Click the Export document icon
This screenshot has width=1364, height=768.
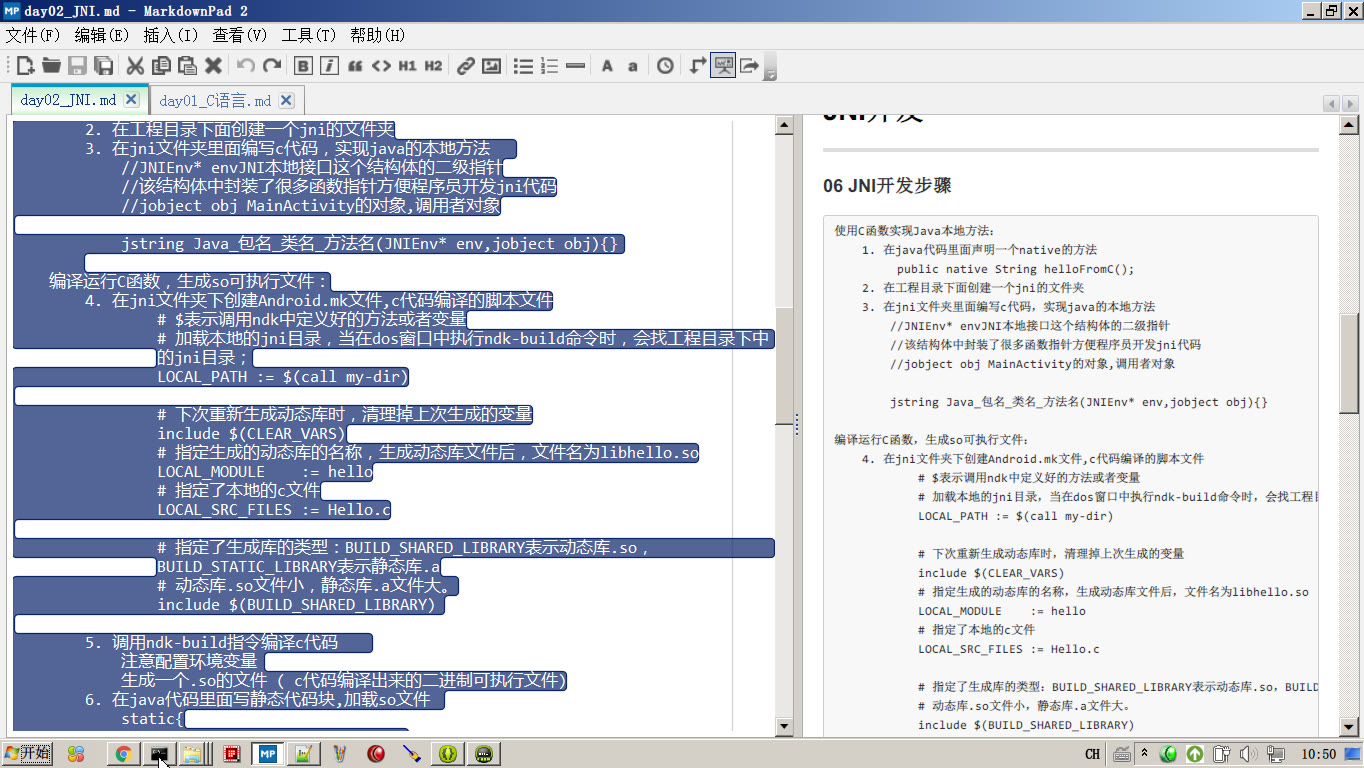749,66
